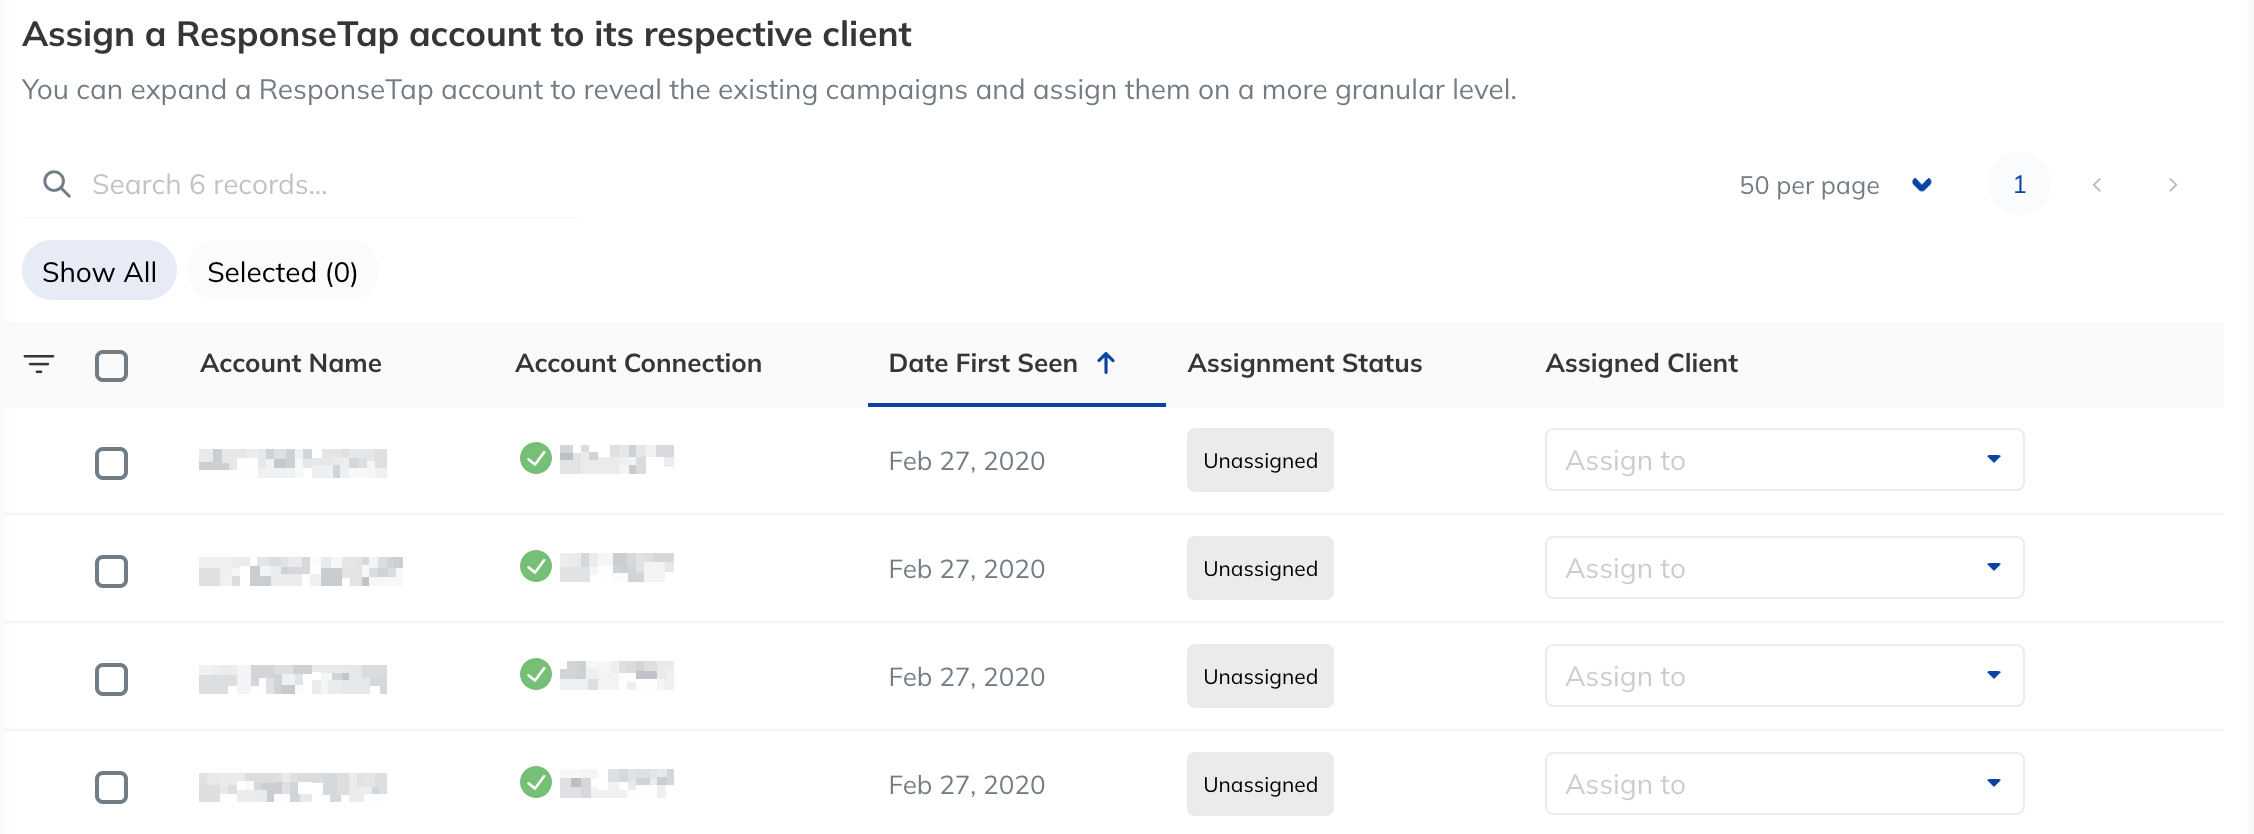The width and height of the screenshot is (2254, 834).
Task: Click the first row Unassigned status badge
Action: click(1260, 460)
